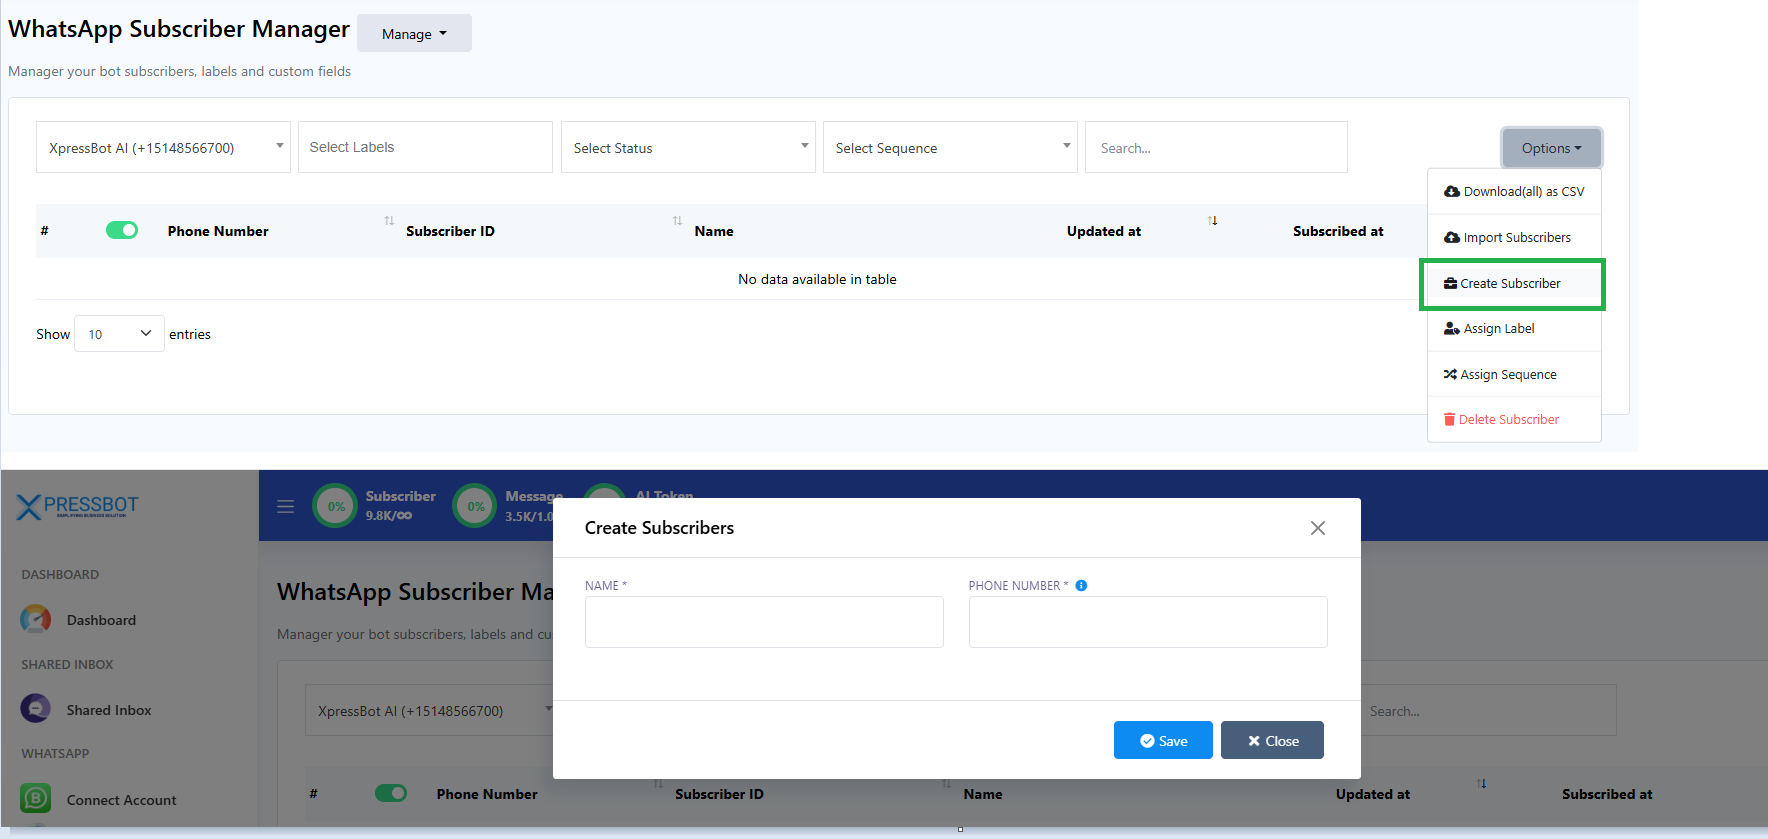This screenshot has width=1768, height=839.
Task: Open the Manage dropdown
Action: (x=414, y=34)
